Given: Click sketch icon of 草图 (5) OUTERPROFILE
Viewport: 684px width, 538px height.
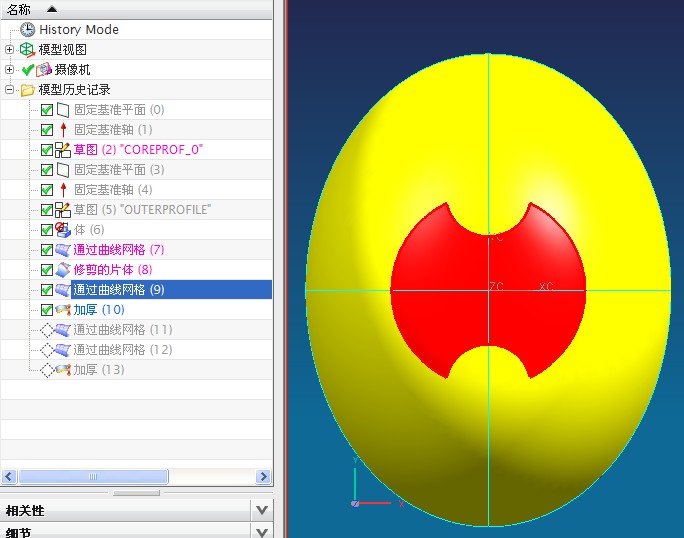Looking at the screenshot, I should (63, 210).
